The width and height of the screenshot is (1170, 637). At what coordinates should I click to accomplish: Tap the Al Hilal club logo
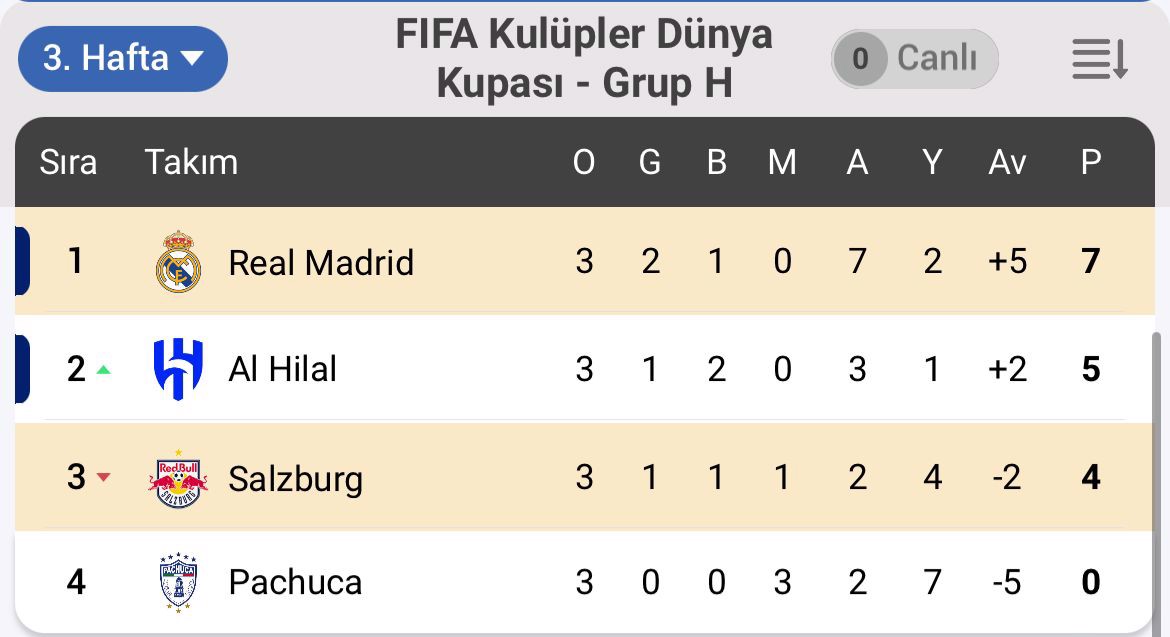pos(178,368)
